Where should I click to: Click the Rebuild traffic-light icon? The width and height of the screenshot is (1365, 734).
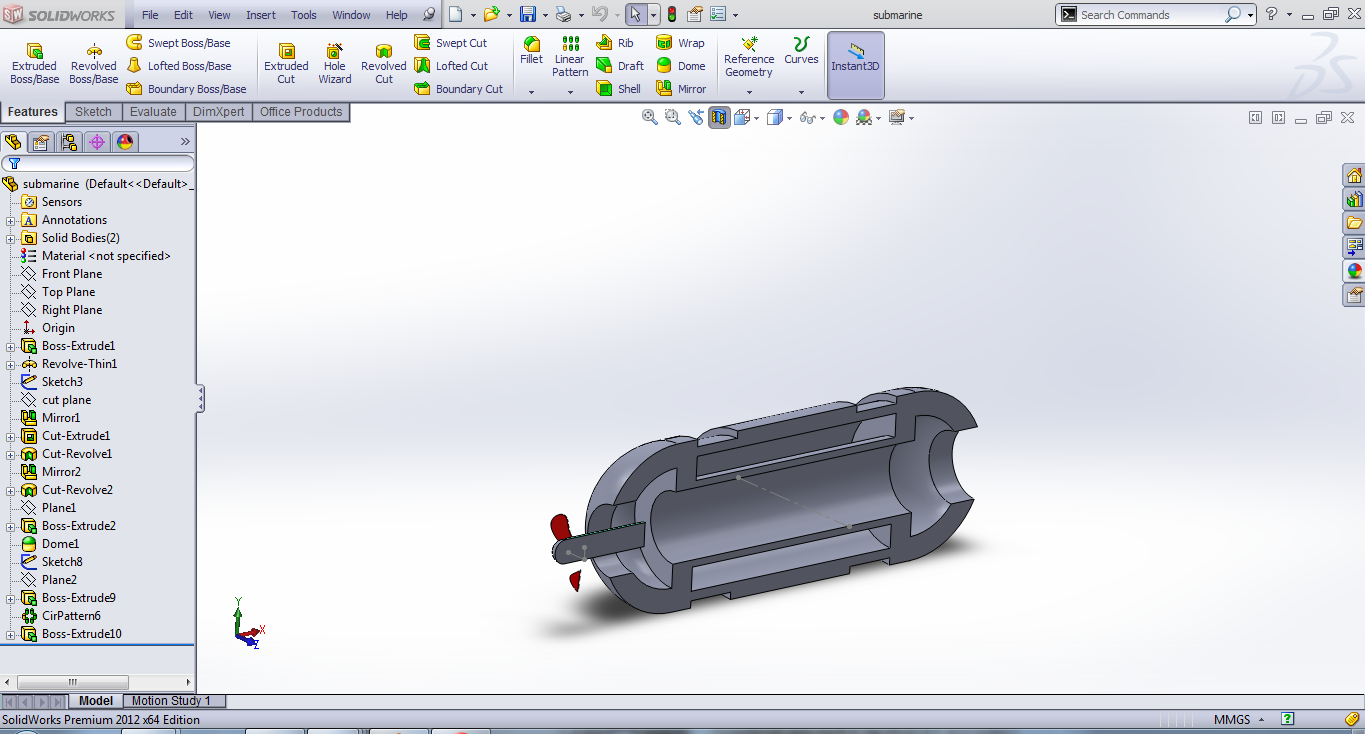(671, 14)
